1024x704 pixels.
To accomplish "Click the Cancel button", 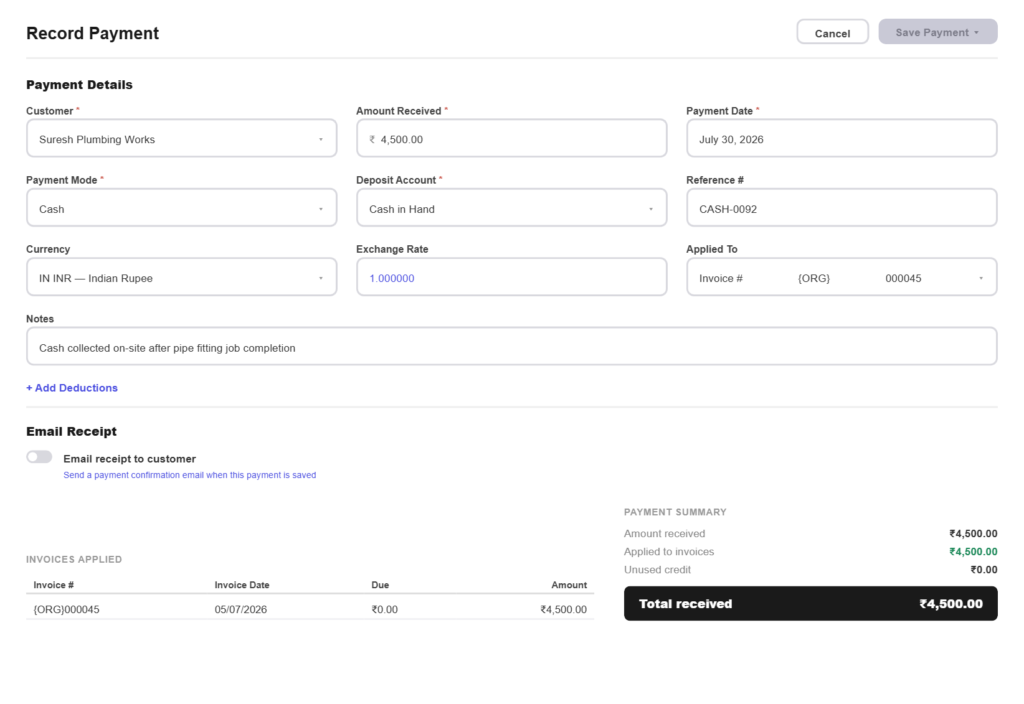I will (832, 32).
